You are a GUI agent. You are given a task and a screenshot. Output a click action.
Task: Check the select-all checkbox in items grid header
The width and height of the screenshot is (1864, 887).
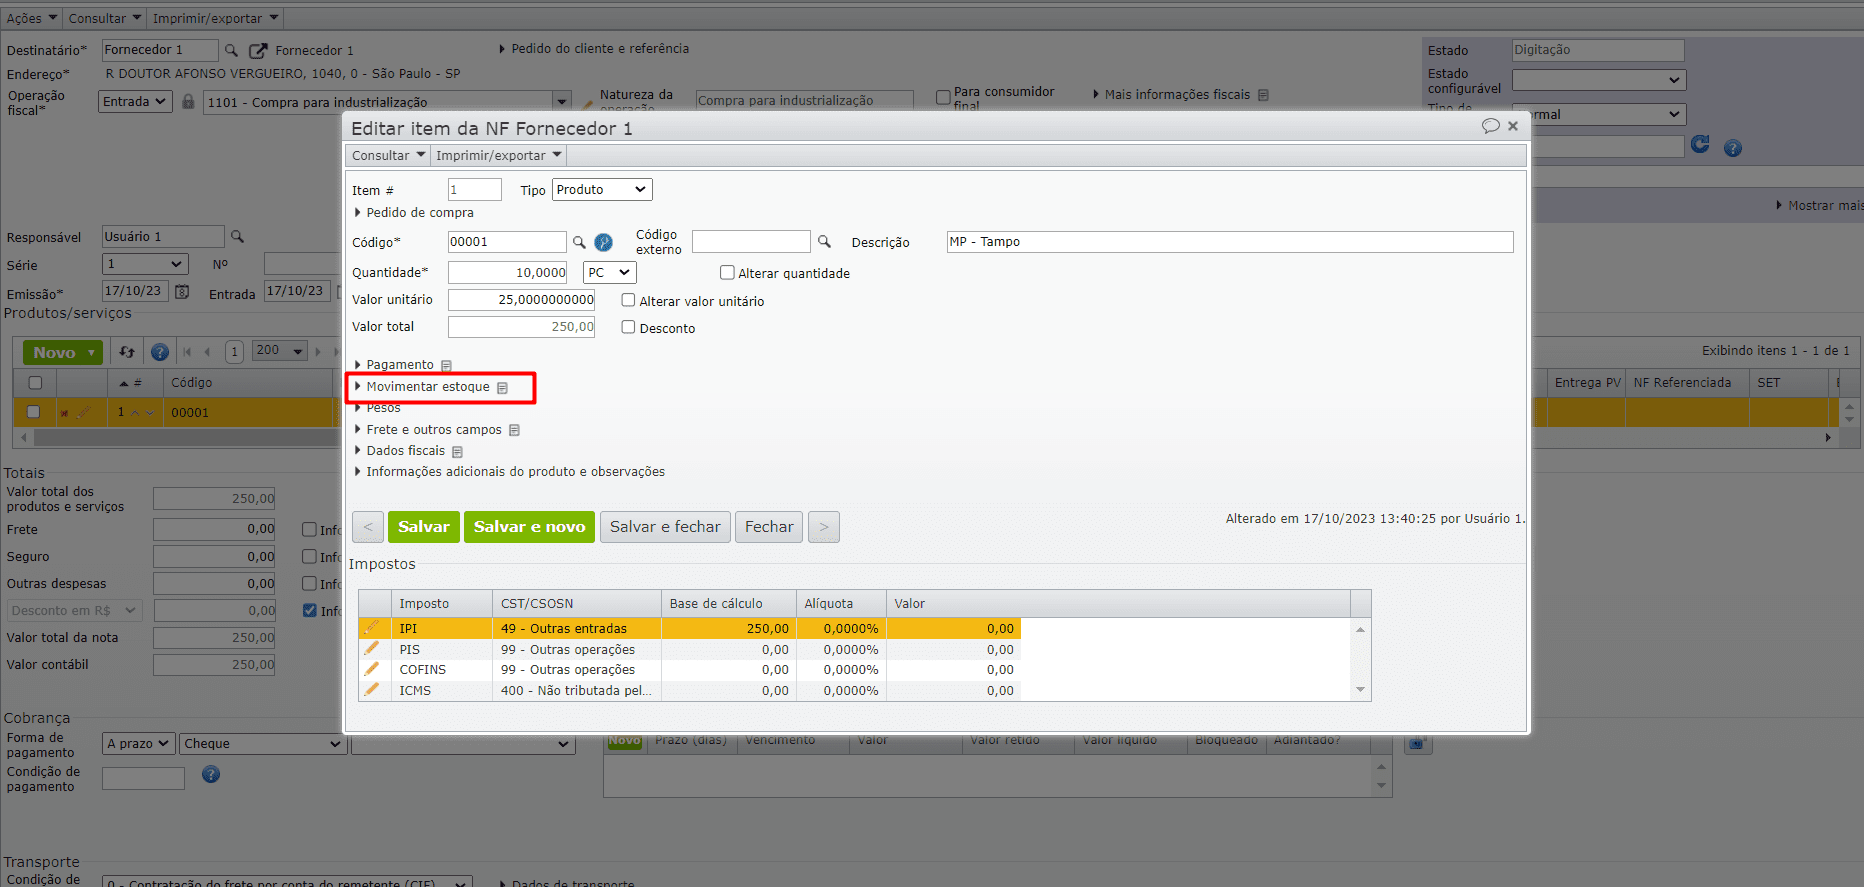click(x=35, y=383)
